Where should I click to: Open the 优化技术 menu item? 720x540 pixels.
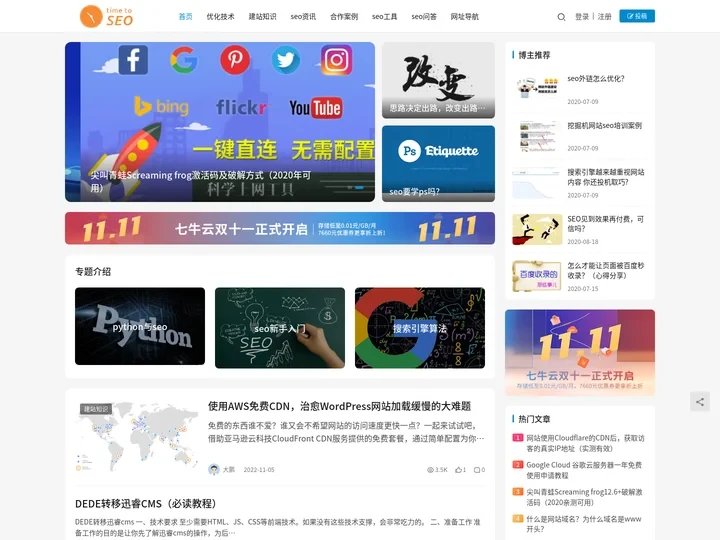(x=220, y=17)
